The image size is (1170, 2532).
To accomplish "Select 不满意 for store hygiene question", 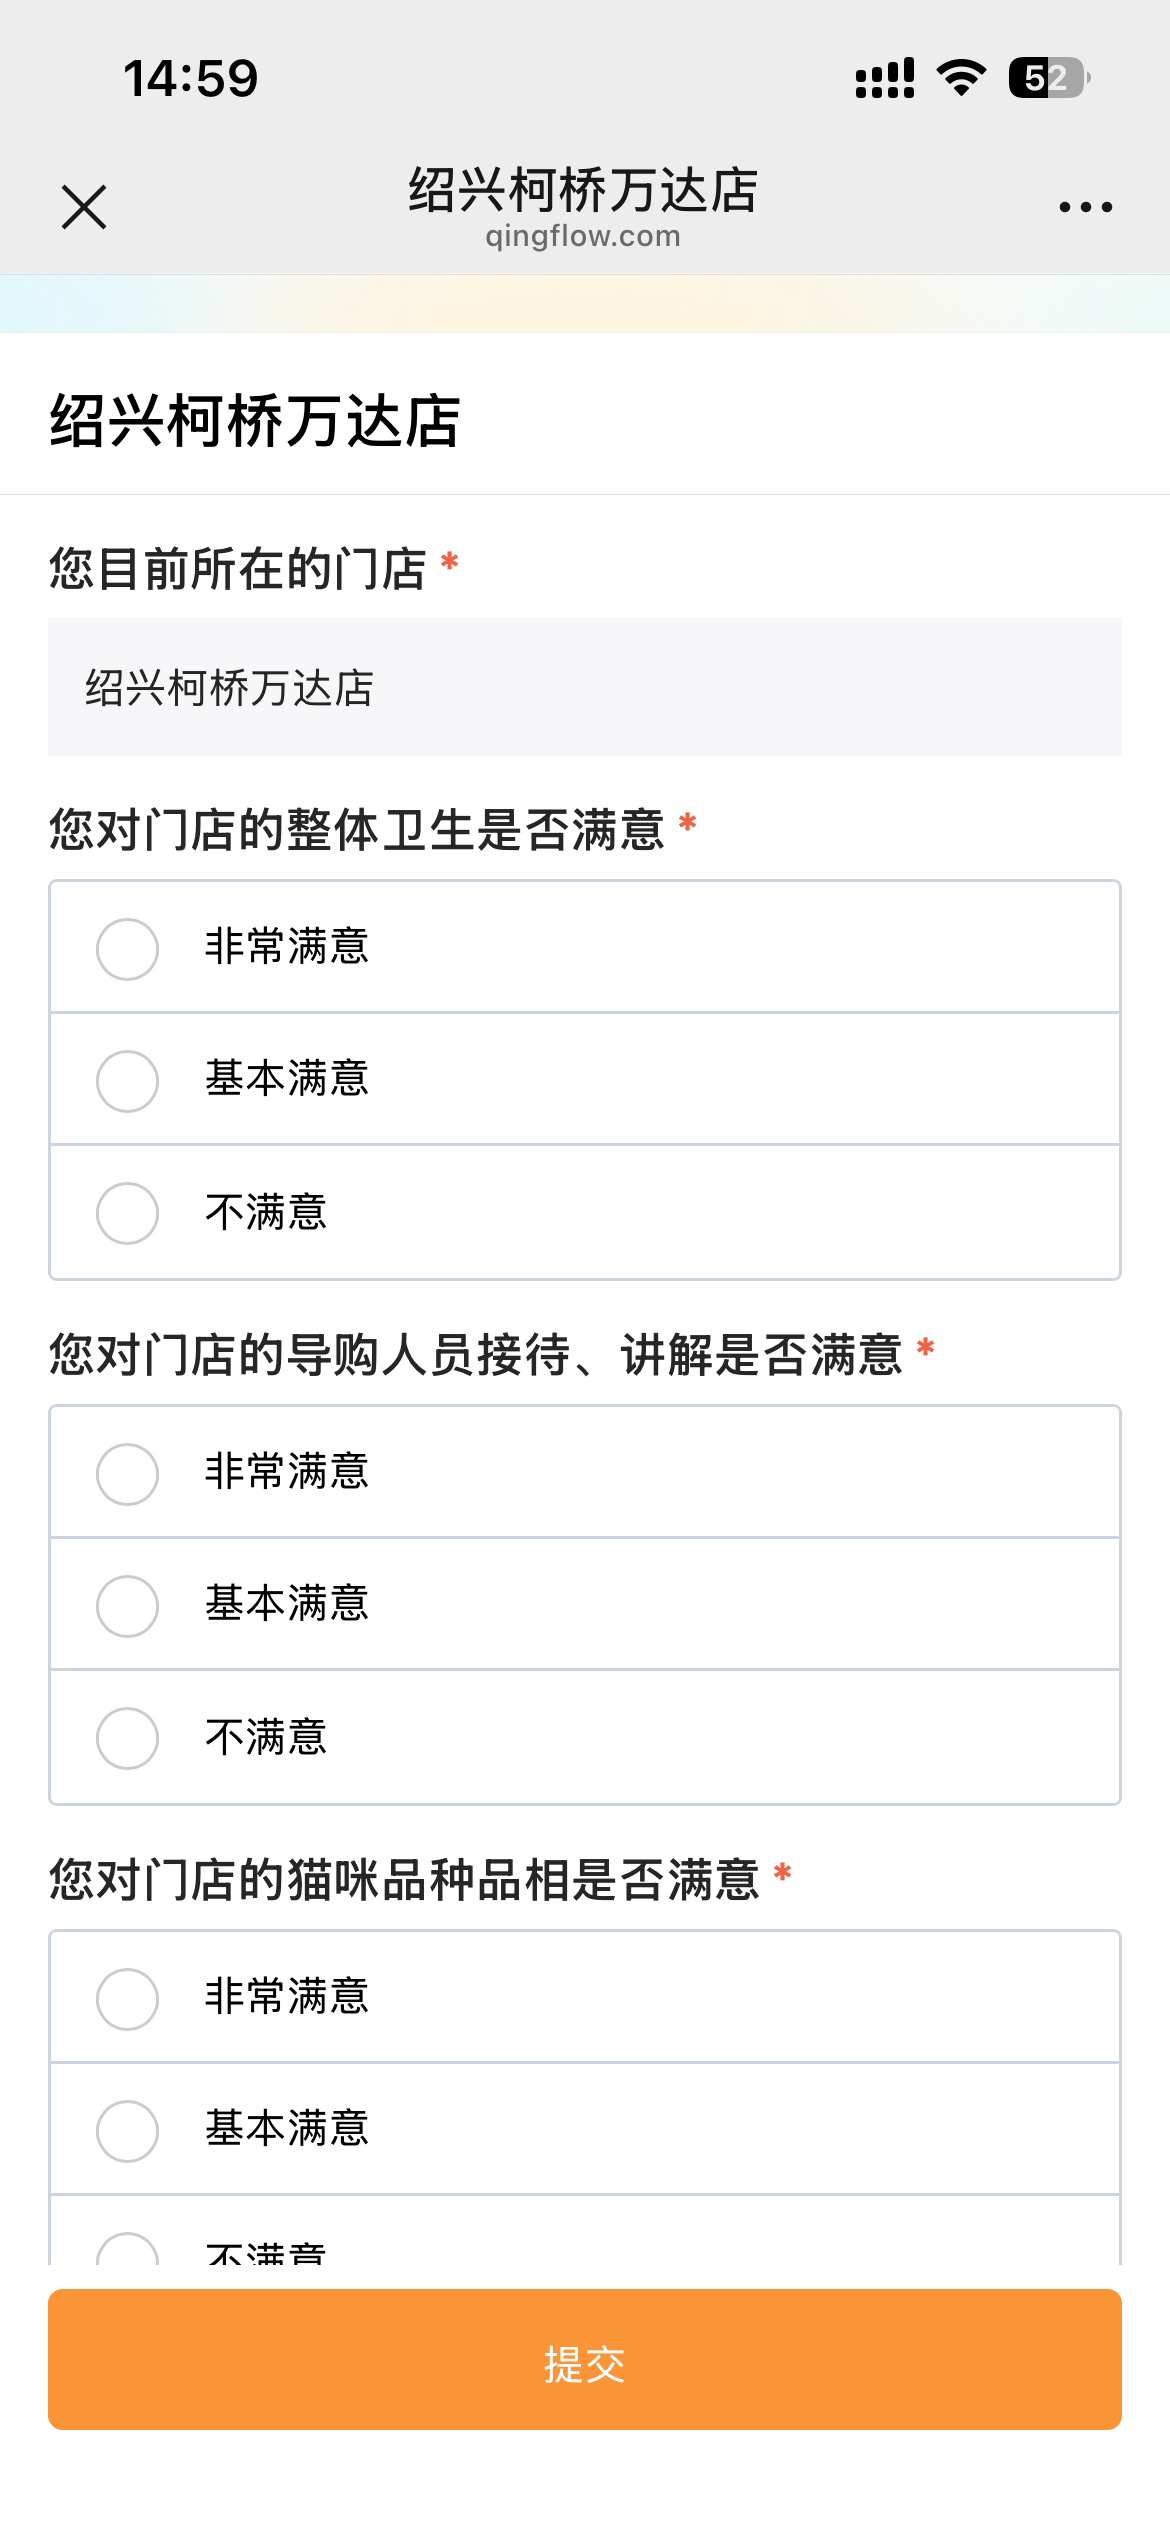I will tap(128, 1212).
